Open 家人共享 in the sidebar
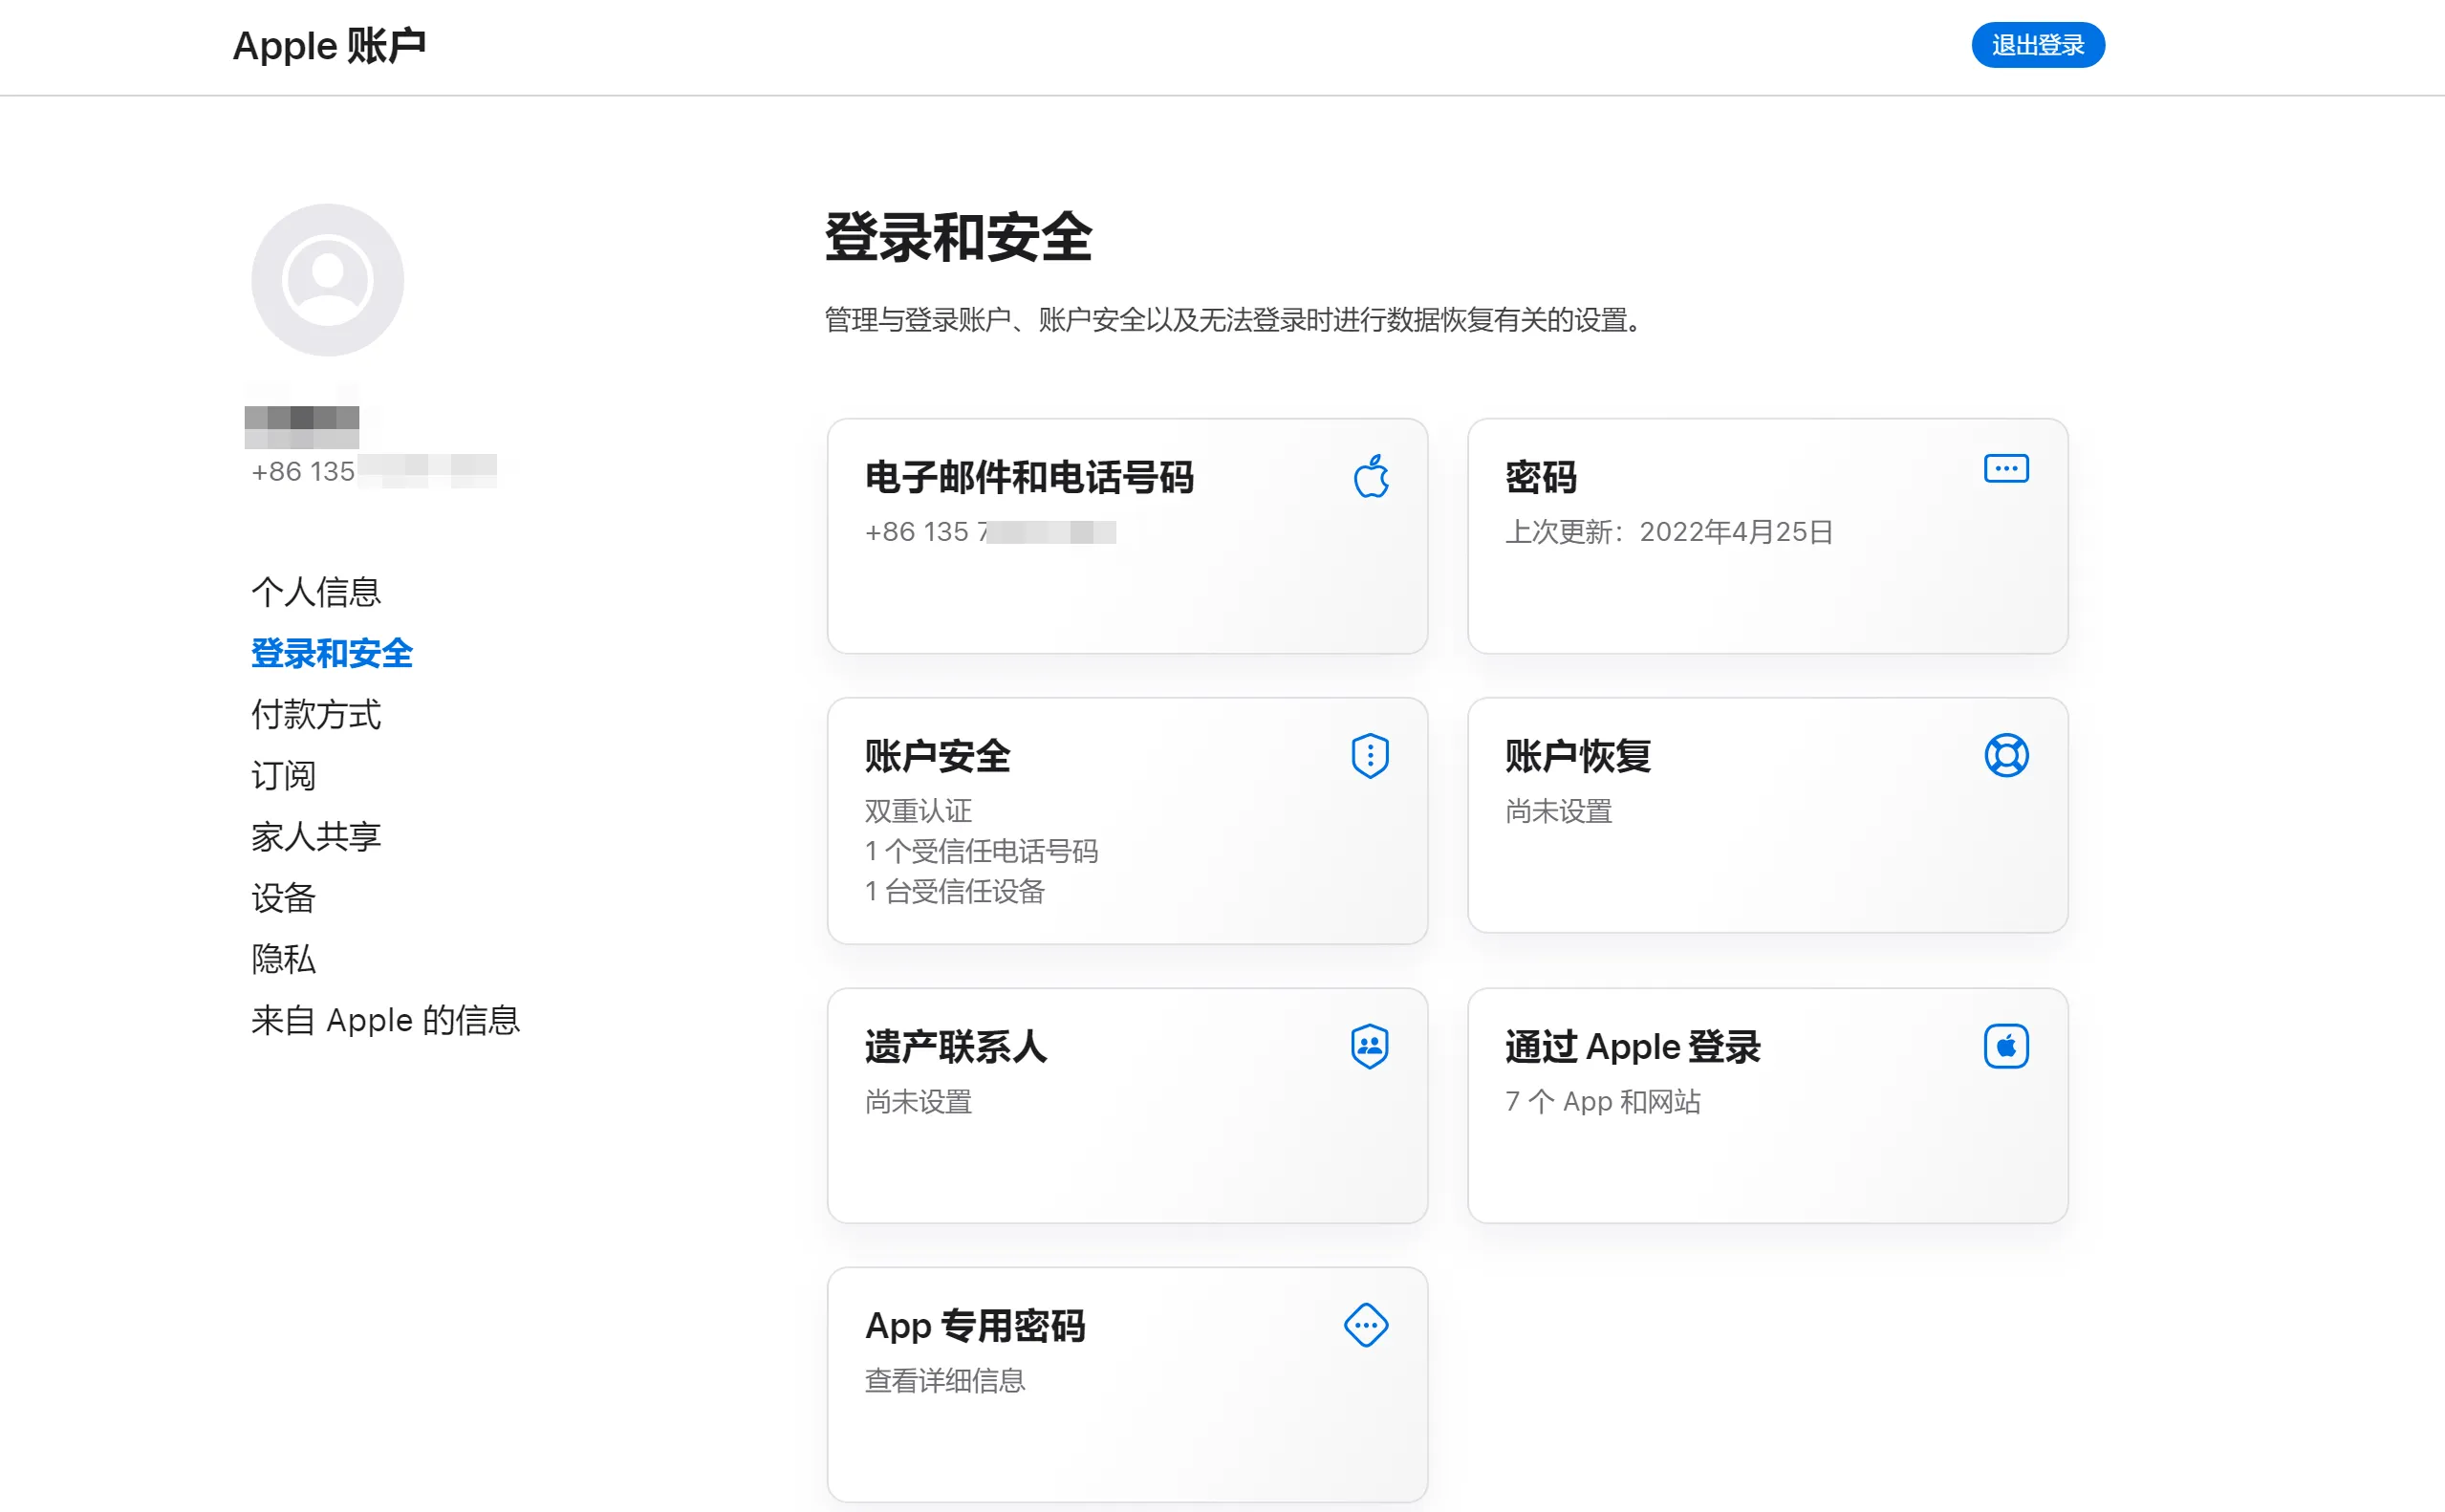This screenshot has width=2445, height=1512. click(x=316, y=837)
